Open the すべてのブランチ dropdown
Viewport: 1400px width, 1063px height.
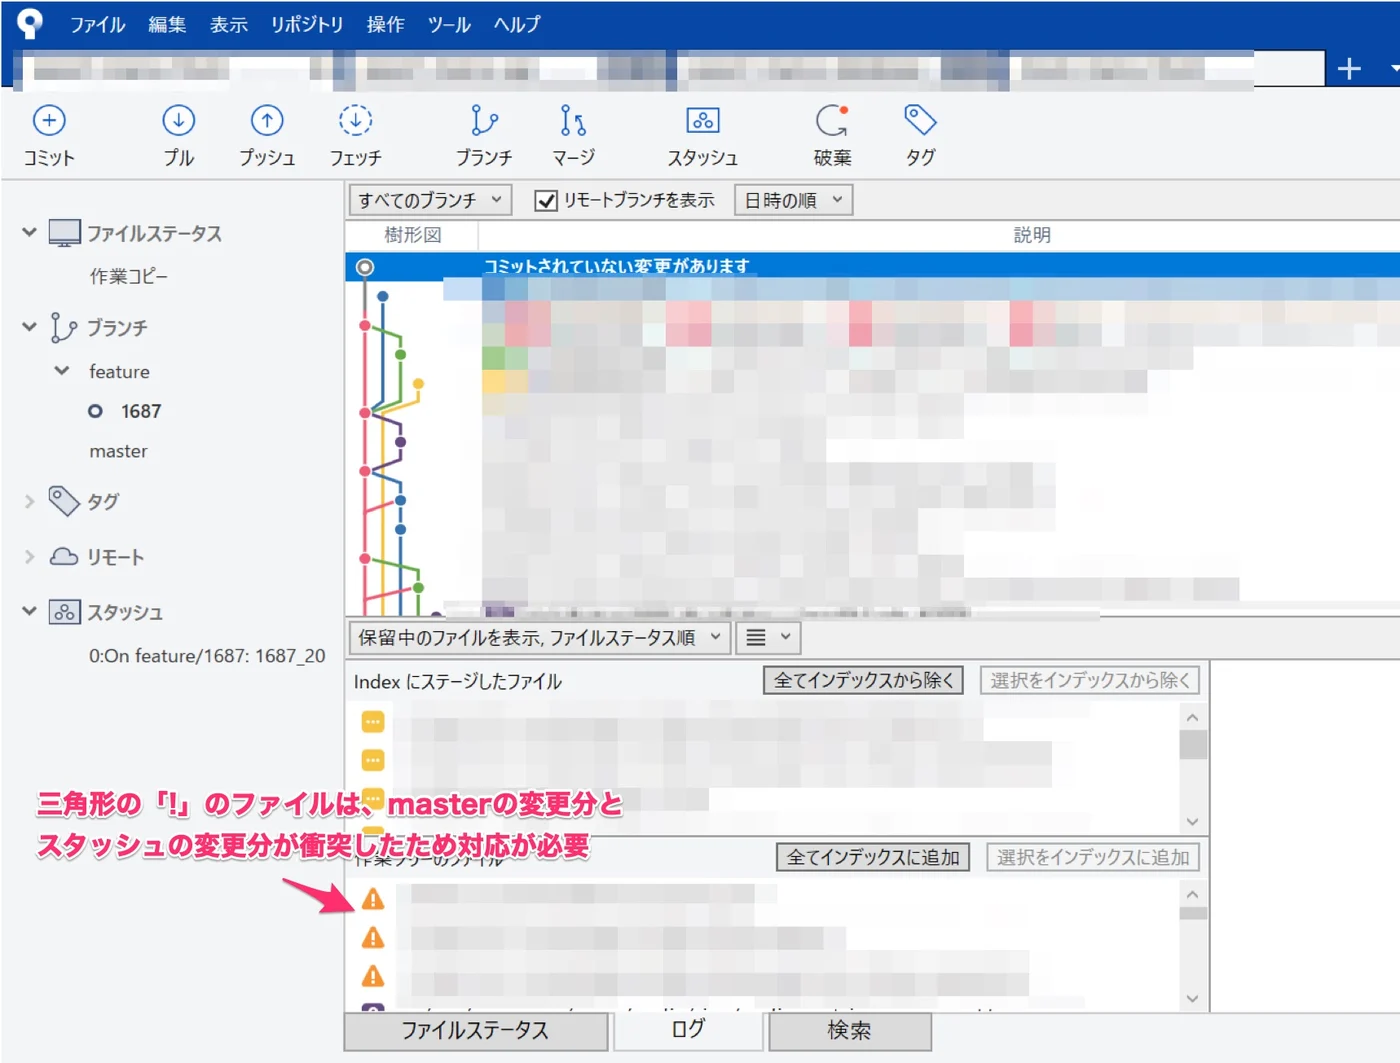[430, 200]
